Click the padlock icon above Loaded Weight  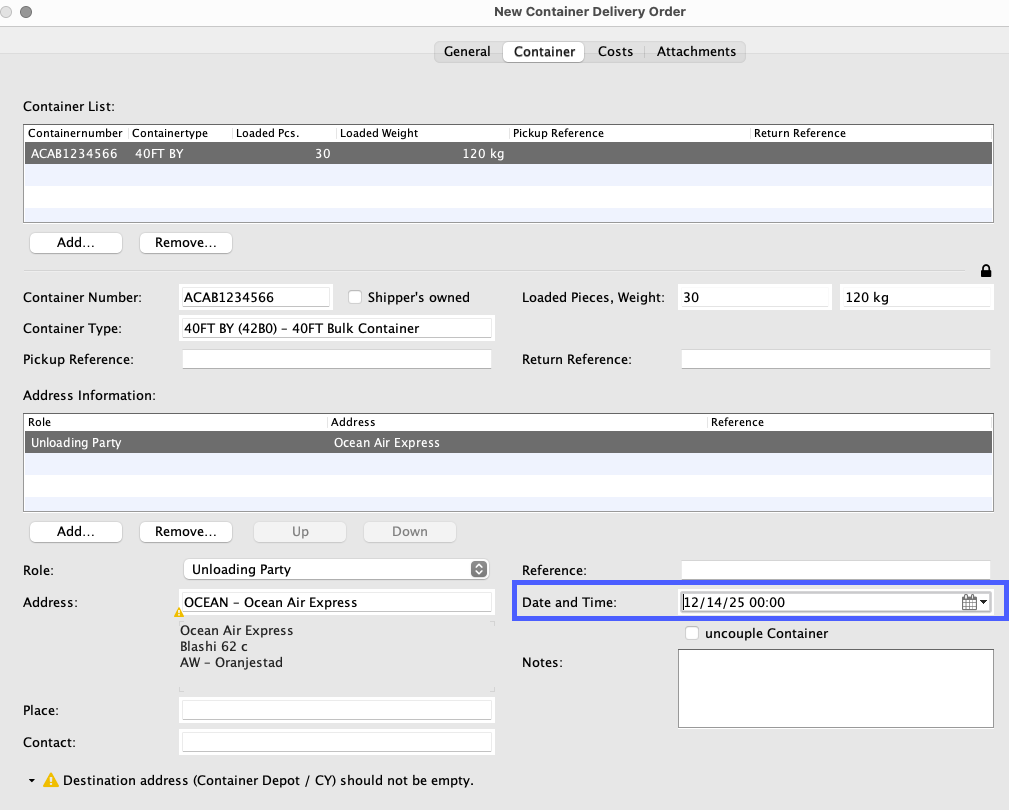[x=986, y=271]
